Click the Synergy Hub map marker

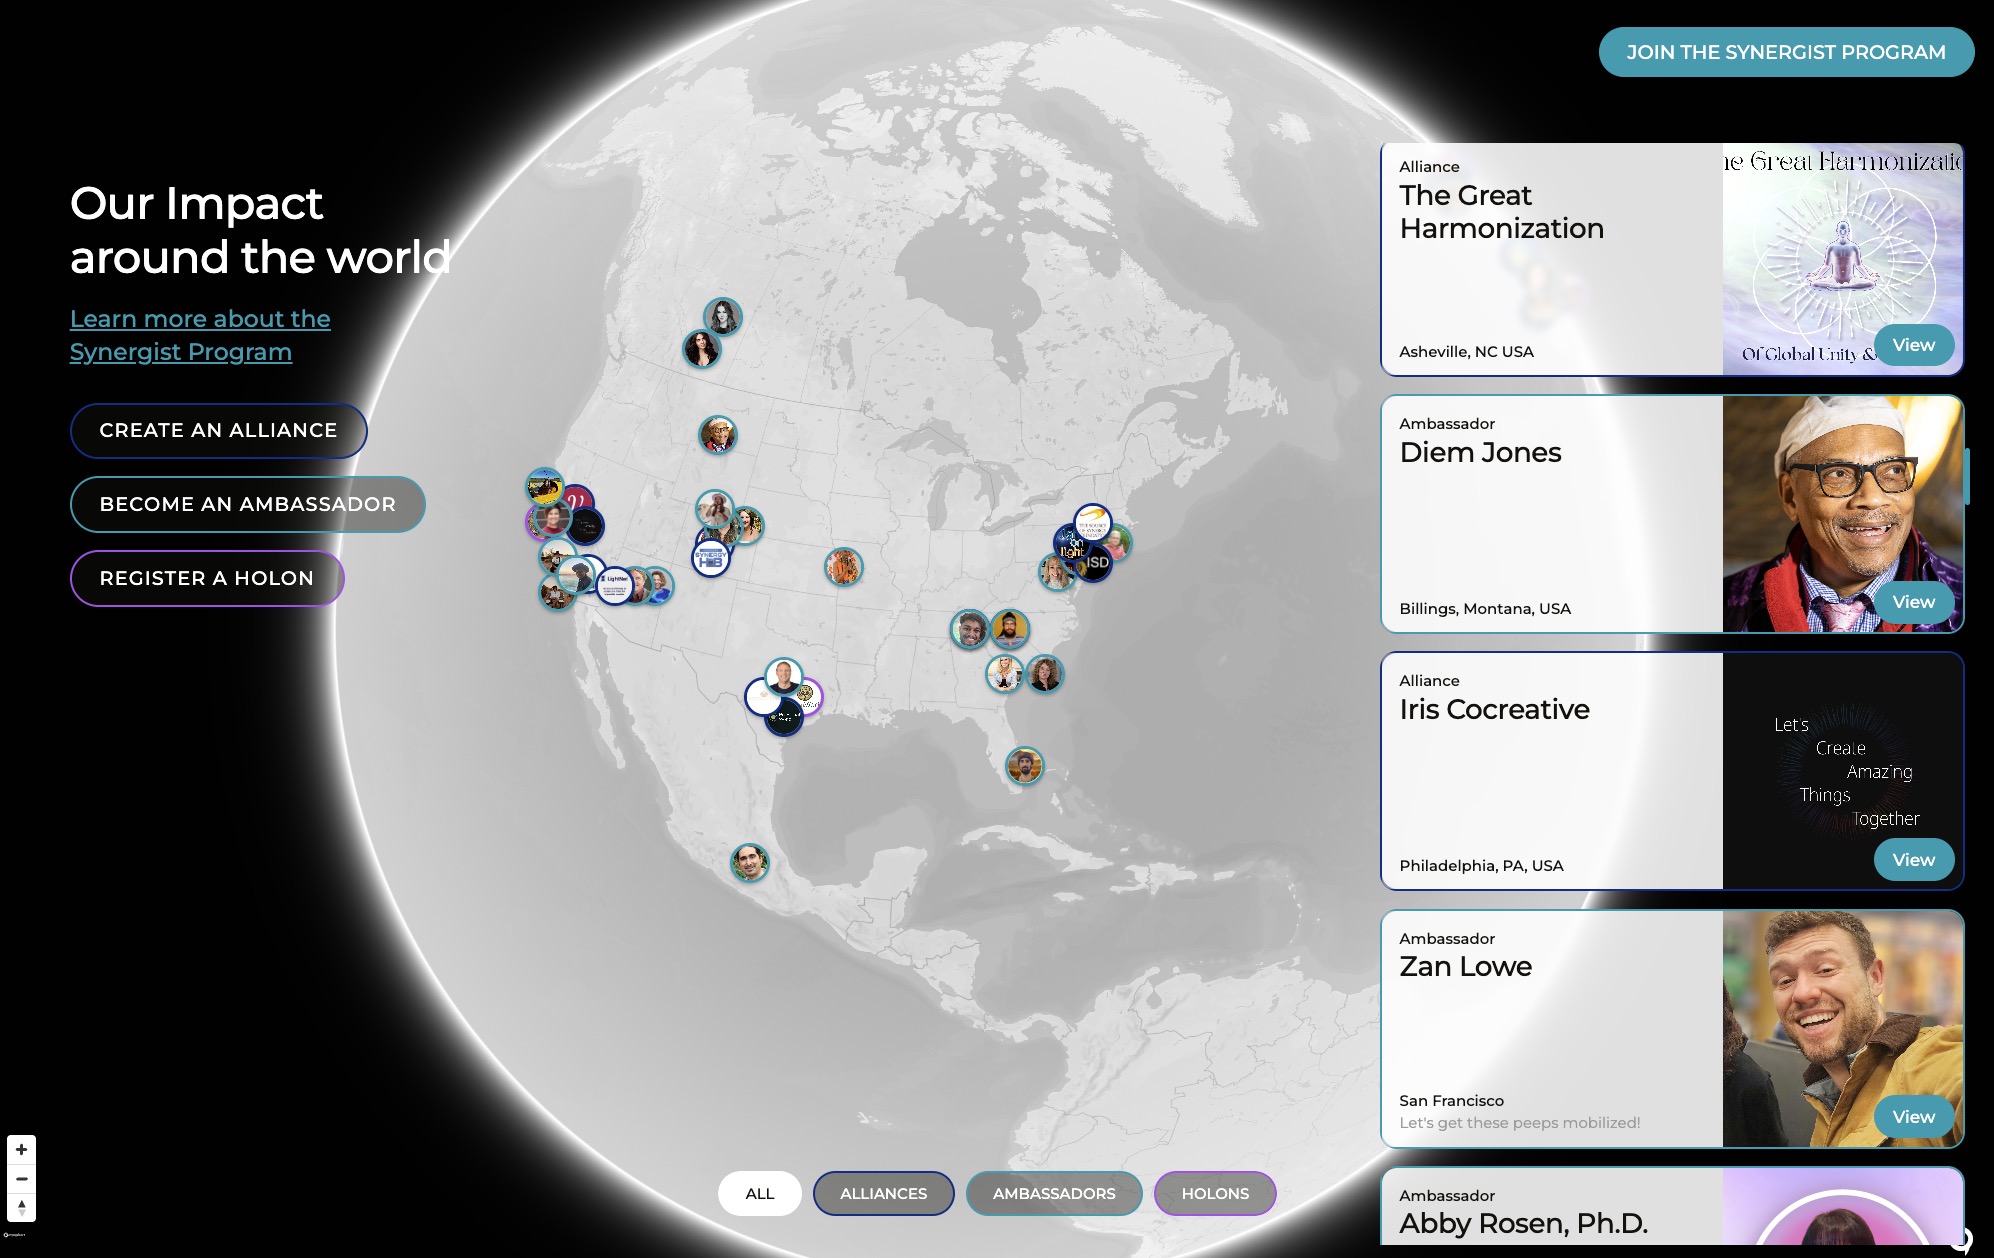click(711, 559)
